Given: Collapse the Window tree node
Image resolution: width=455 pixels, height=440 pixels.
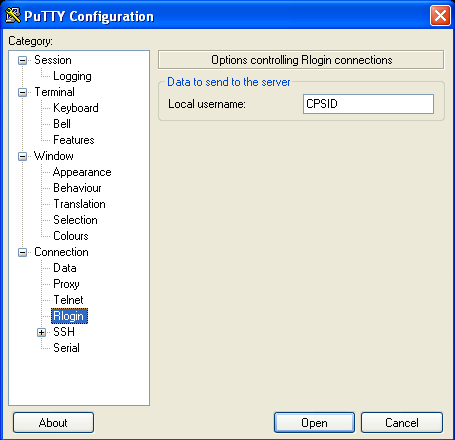Looking at the screenshot, I should 22,156.
